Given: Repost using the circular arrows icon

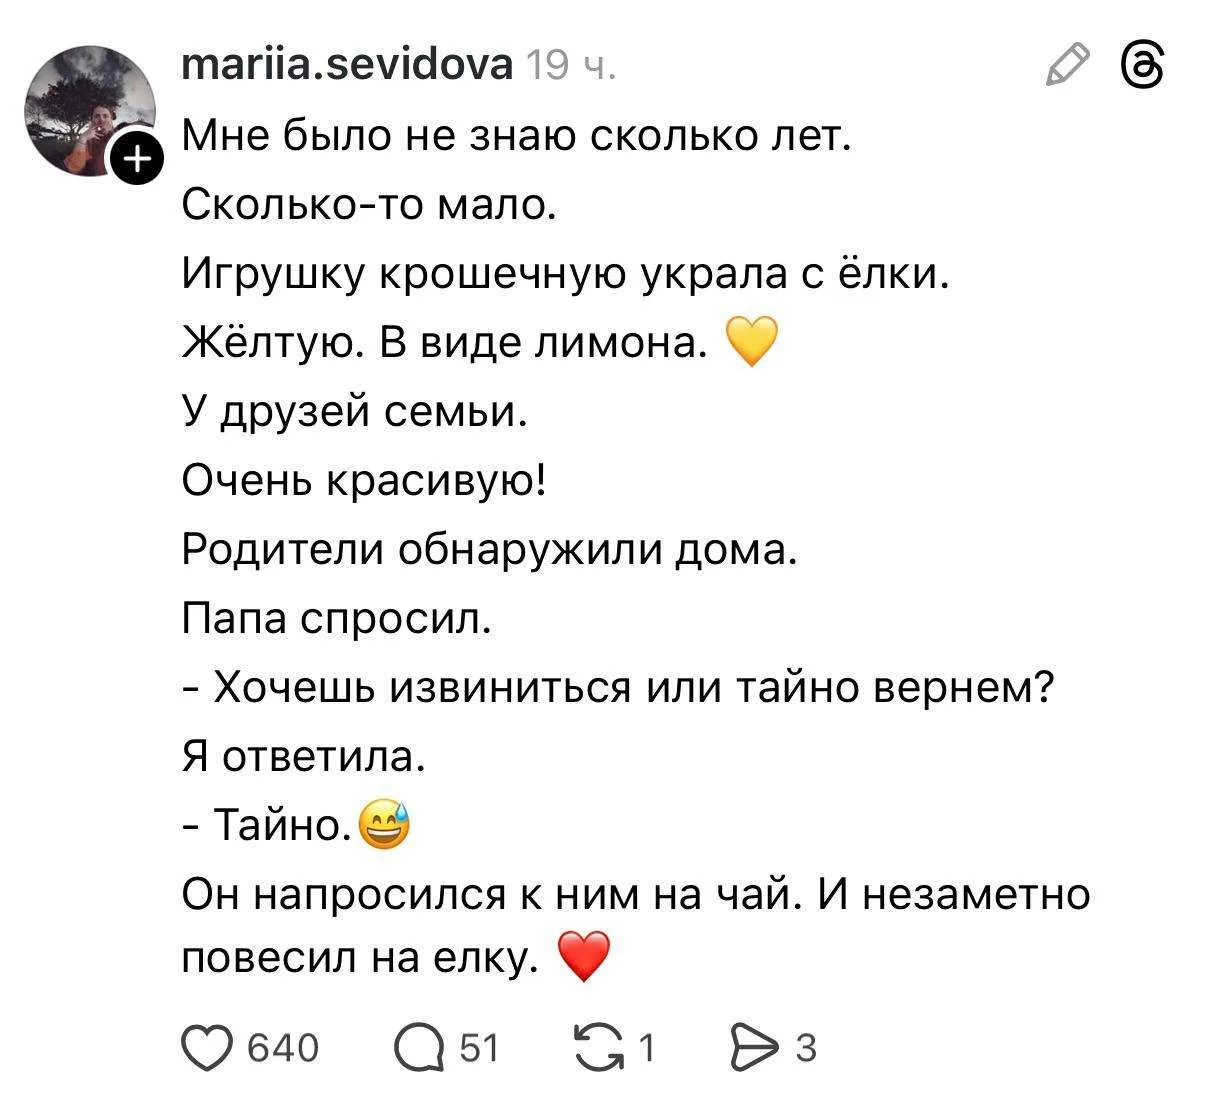Looking at the screenshot, I should (x=600, y=1047).
